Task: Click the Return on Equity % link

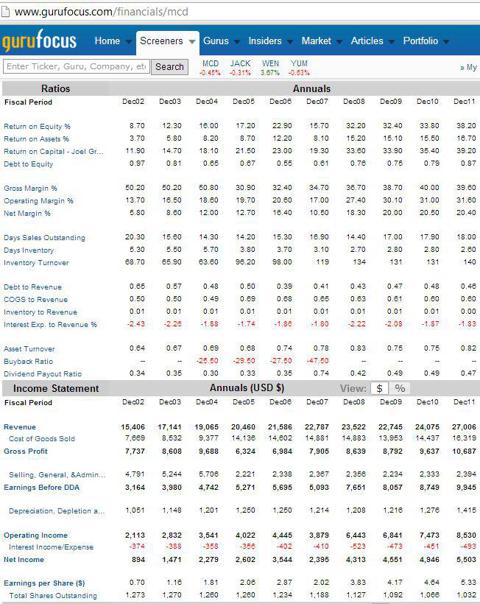Action: click(x=37, y=126)
